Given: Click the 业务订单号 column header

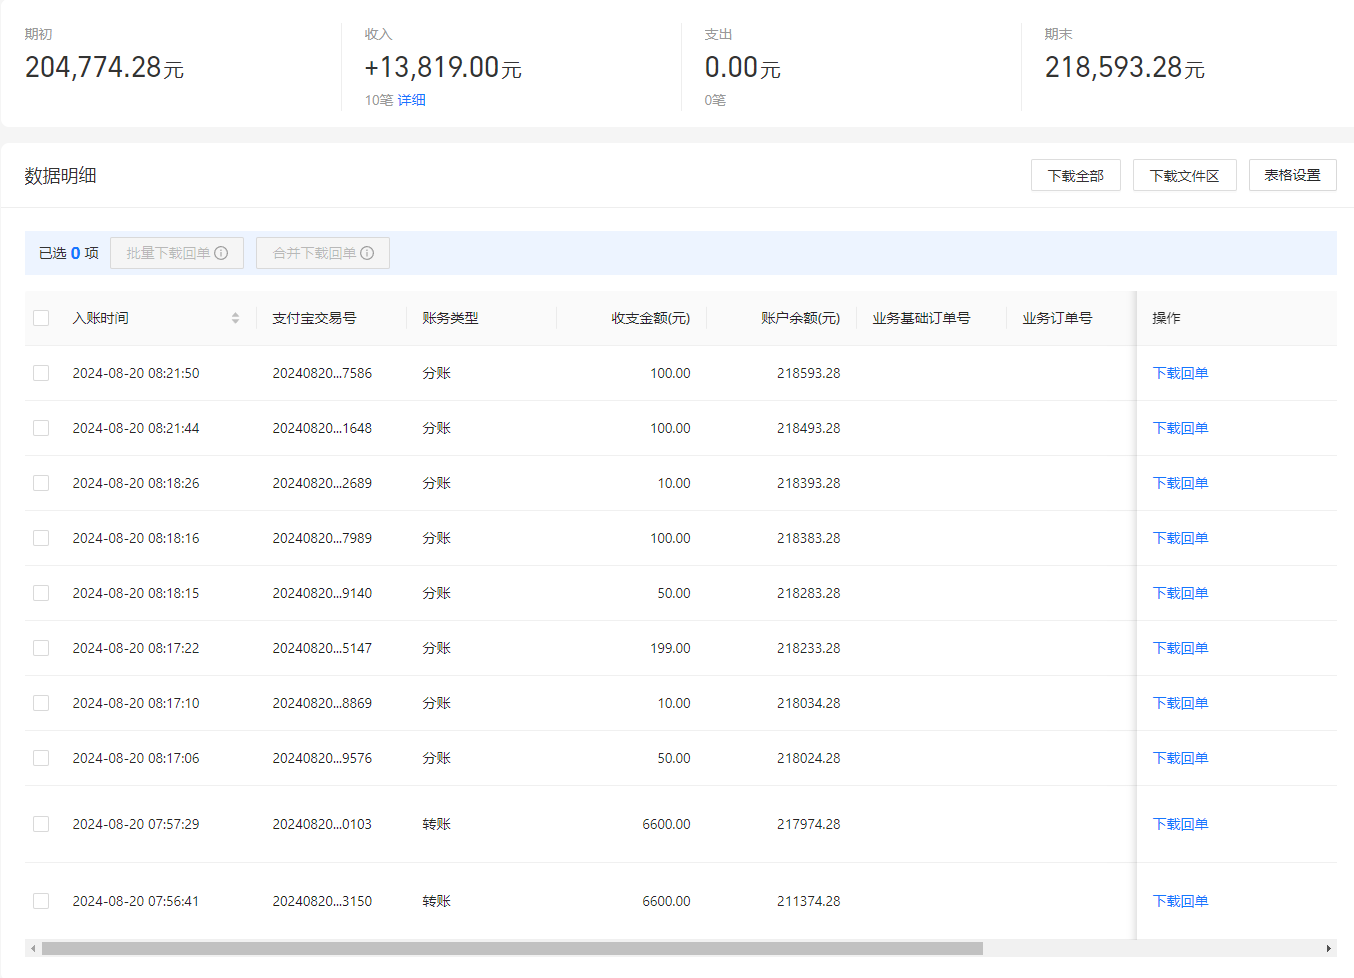Looking at the screenshot, I should coord(1057,318).
